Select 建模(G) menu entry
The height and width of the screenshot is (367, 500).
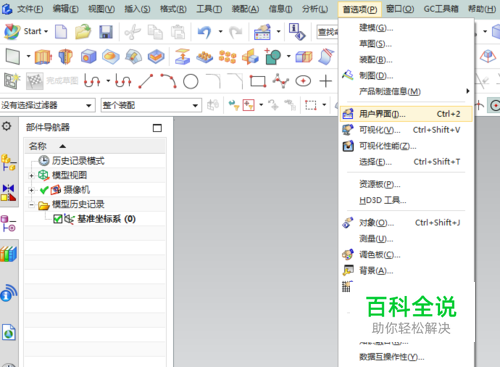click(x=406, y=28)
